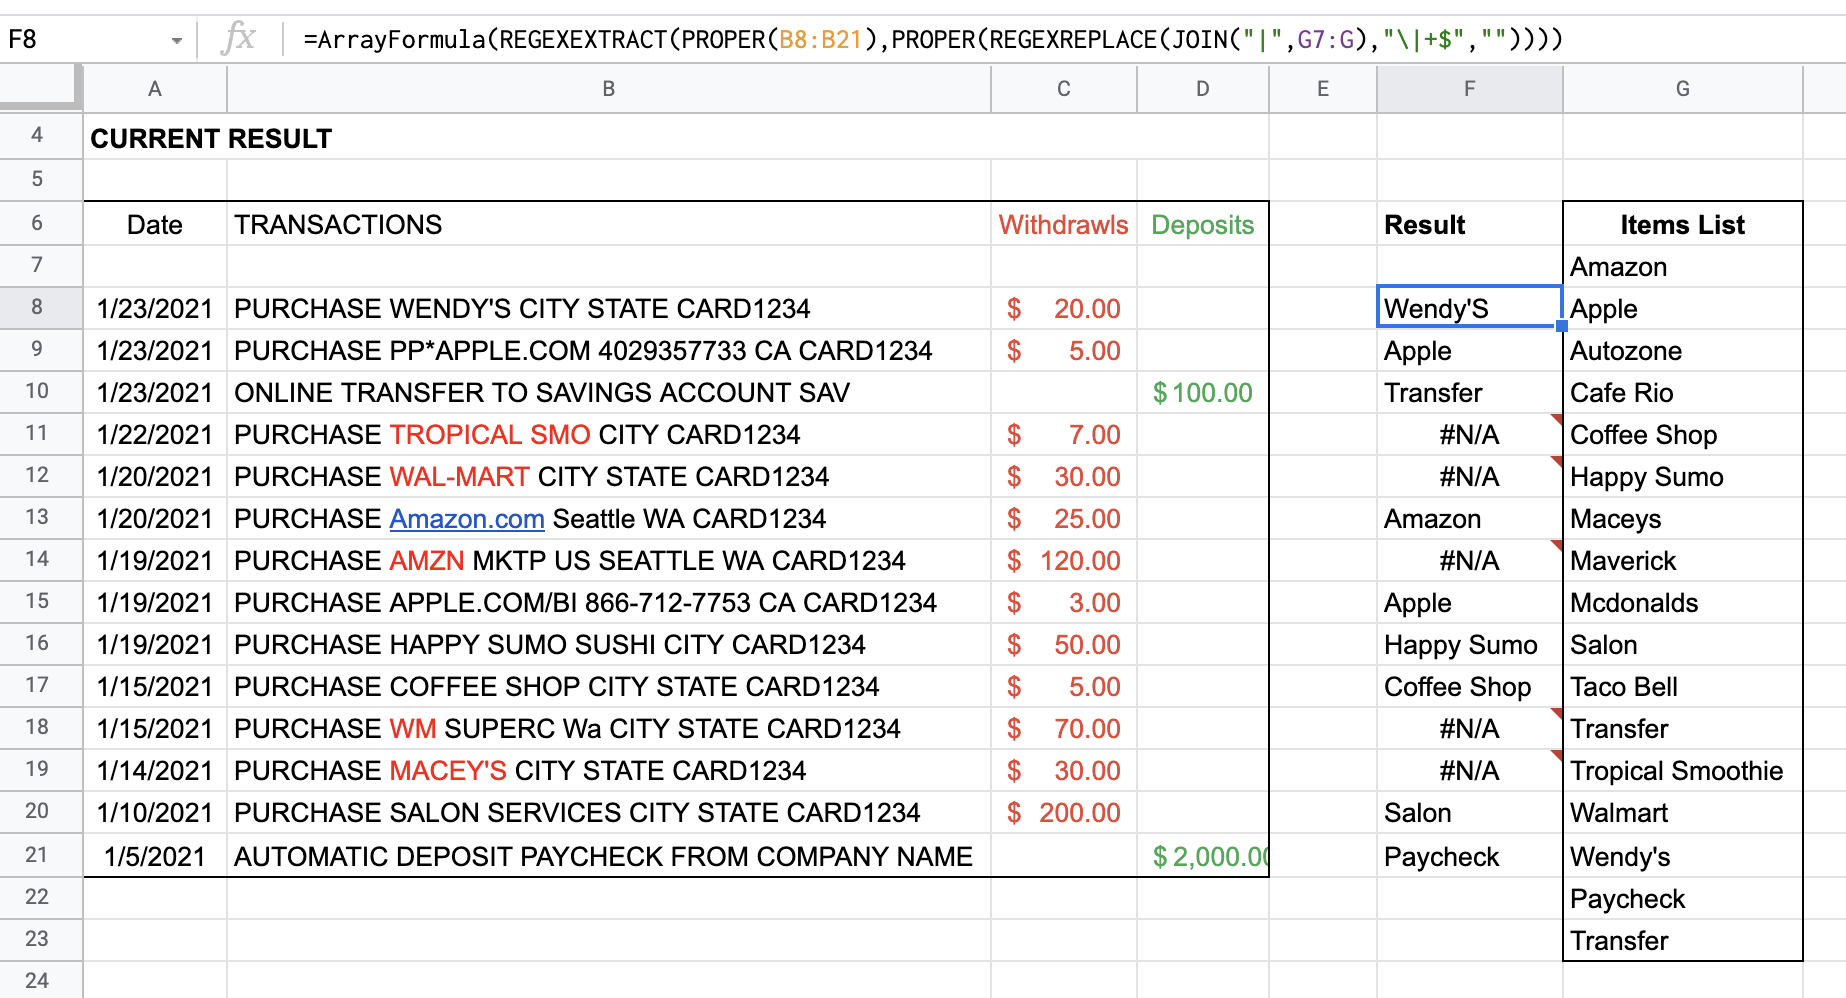This screenshot has height=998, width=1846.
Task: Select row 11 header
Action: (41, 433)
